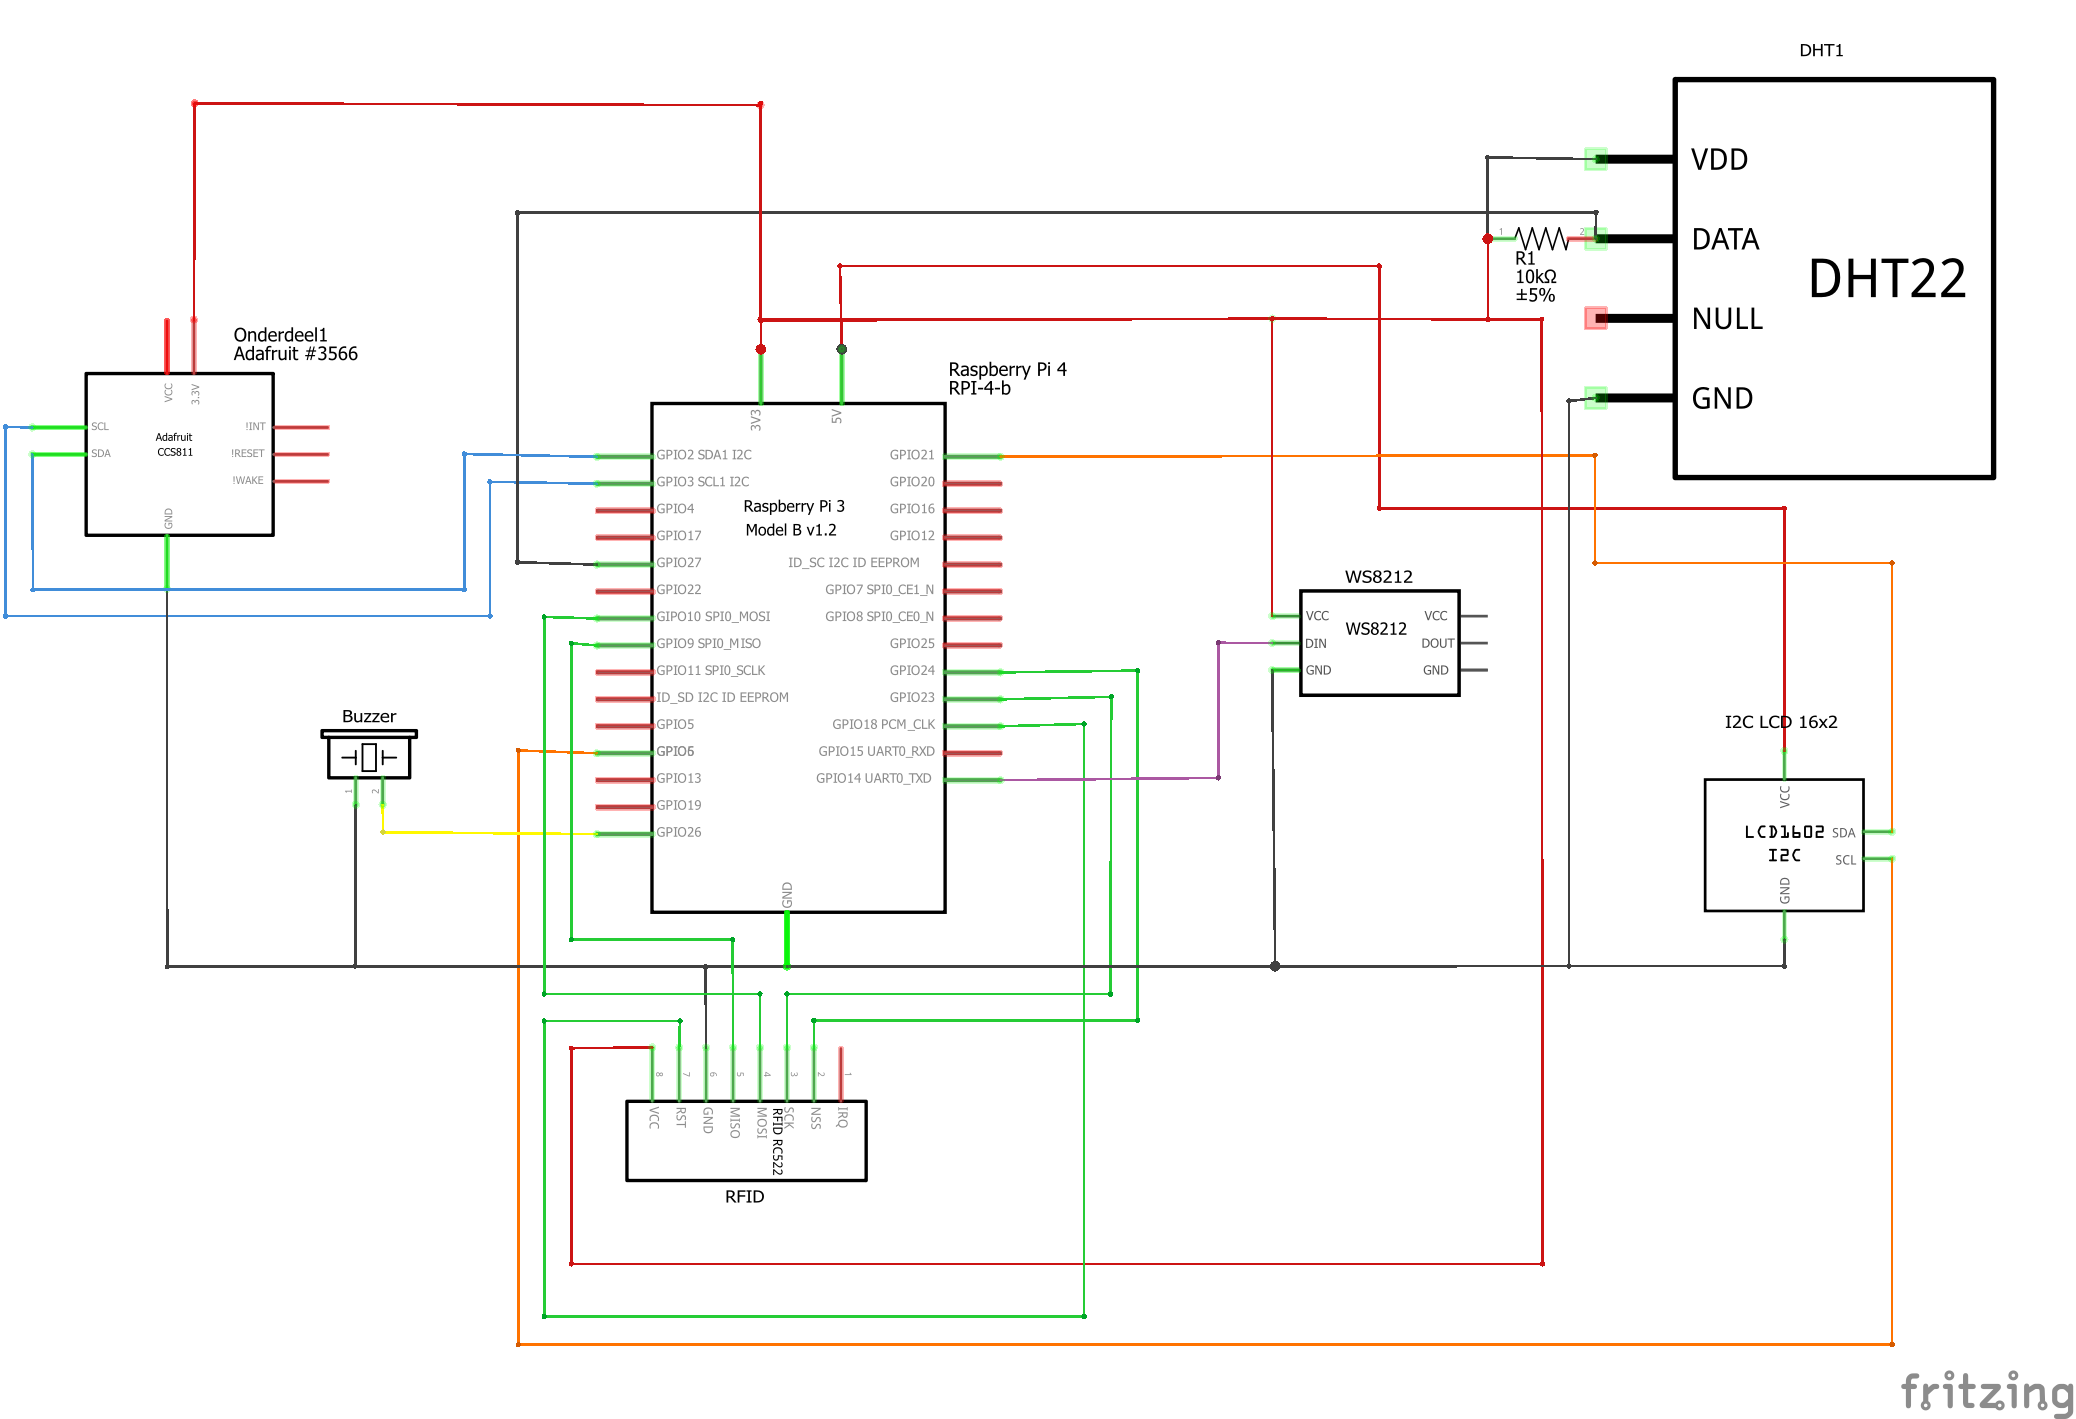The height and width of the screenshot is (1419, 2076).
Task: Select the R1 resistor zigzag symbol
Action: coord(1541,238)
